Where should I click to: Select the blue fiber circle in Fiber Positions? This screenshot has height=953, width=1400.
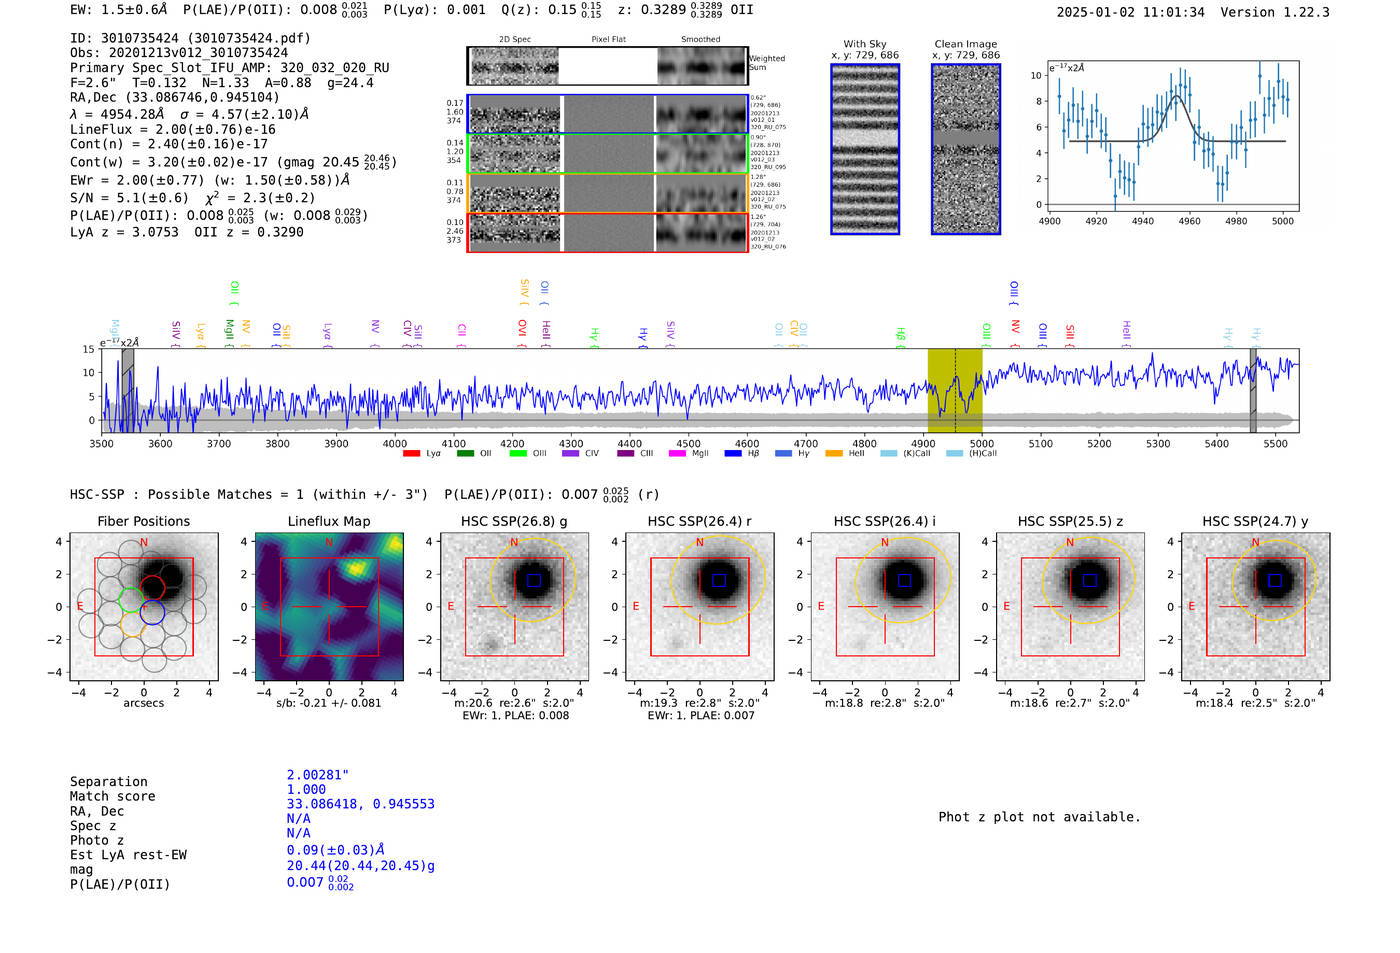[x=152, y=613]
